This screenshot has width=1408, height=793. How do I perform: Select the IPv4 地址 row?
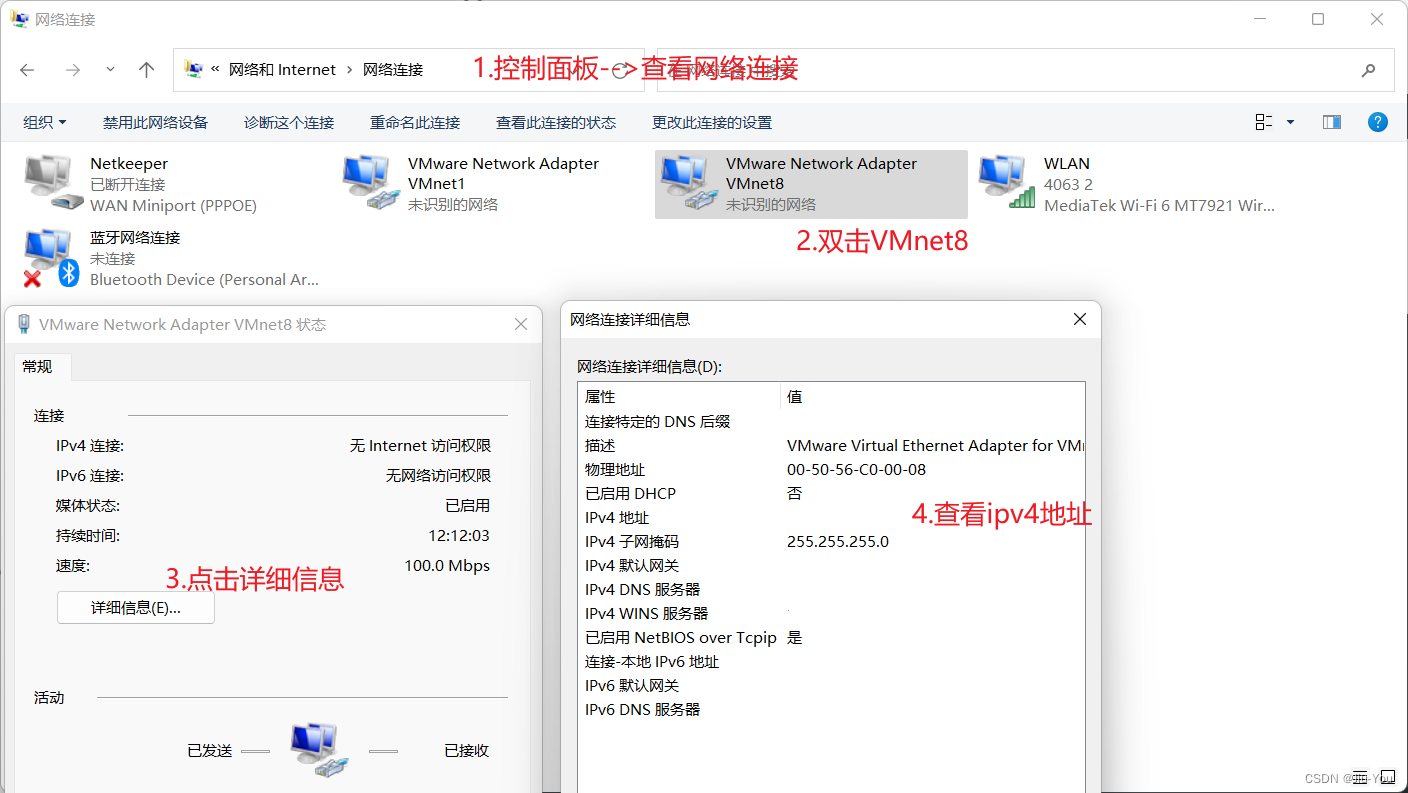click(x=831, y=518)
